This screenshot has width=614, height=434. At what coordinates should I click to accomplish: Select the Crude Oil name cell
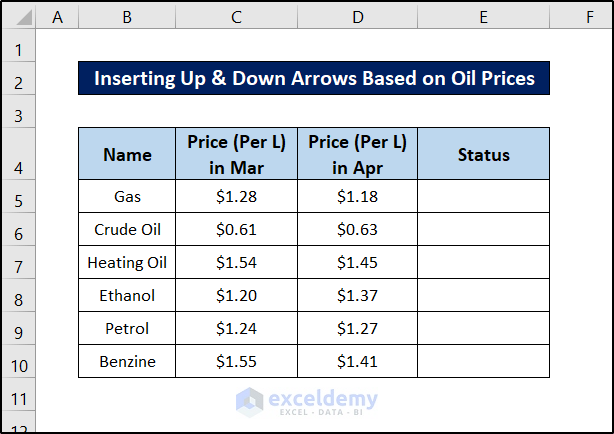coord(127,229)
